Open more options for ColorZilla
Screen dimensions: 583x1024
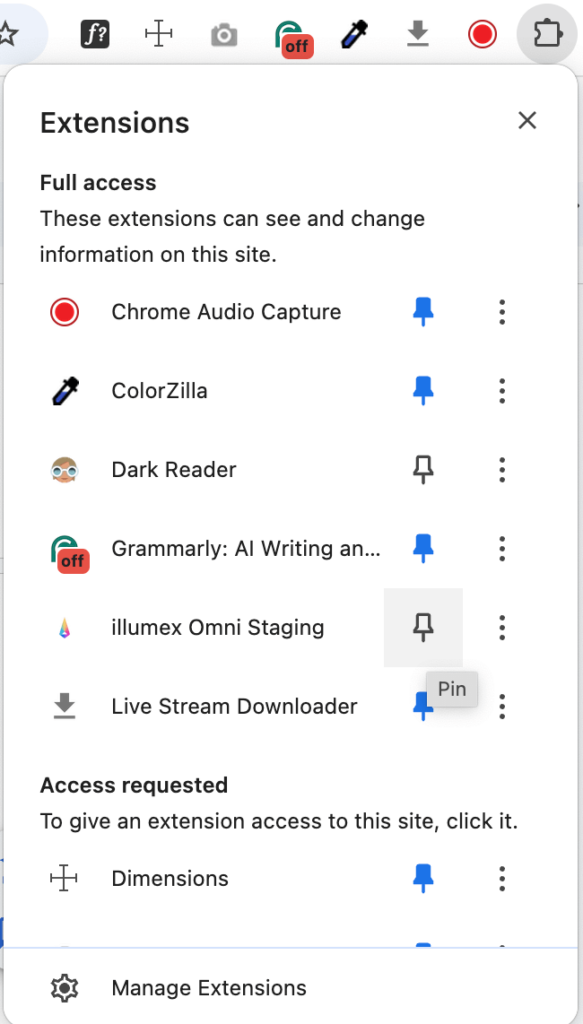[501, 391]
